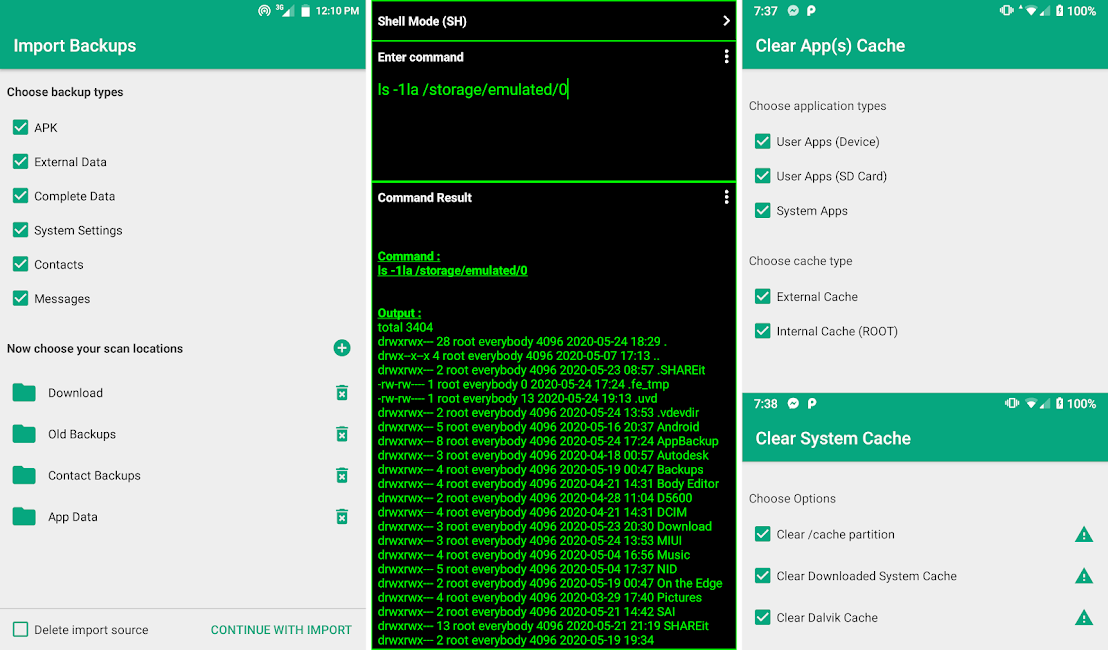Delete the Download scan location
Screen dimensions: 1108x650
tap(342, 393)
